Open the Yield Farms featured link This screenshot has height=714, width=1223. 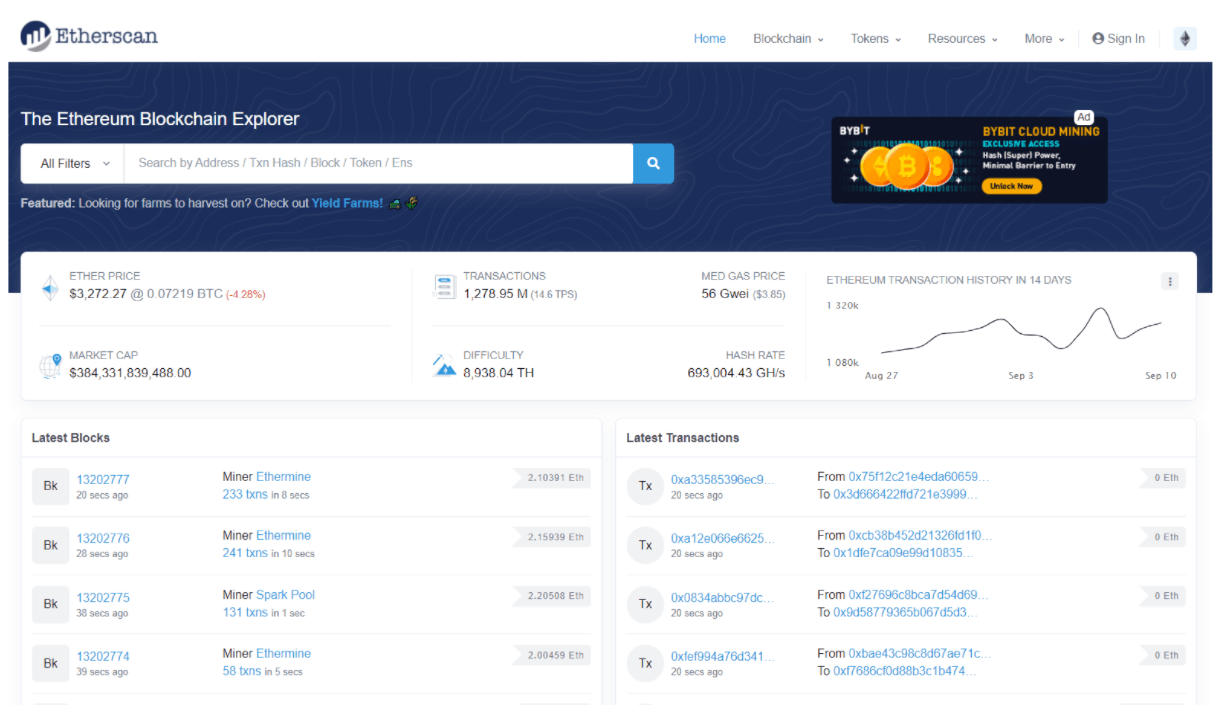347,203
